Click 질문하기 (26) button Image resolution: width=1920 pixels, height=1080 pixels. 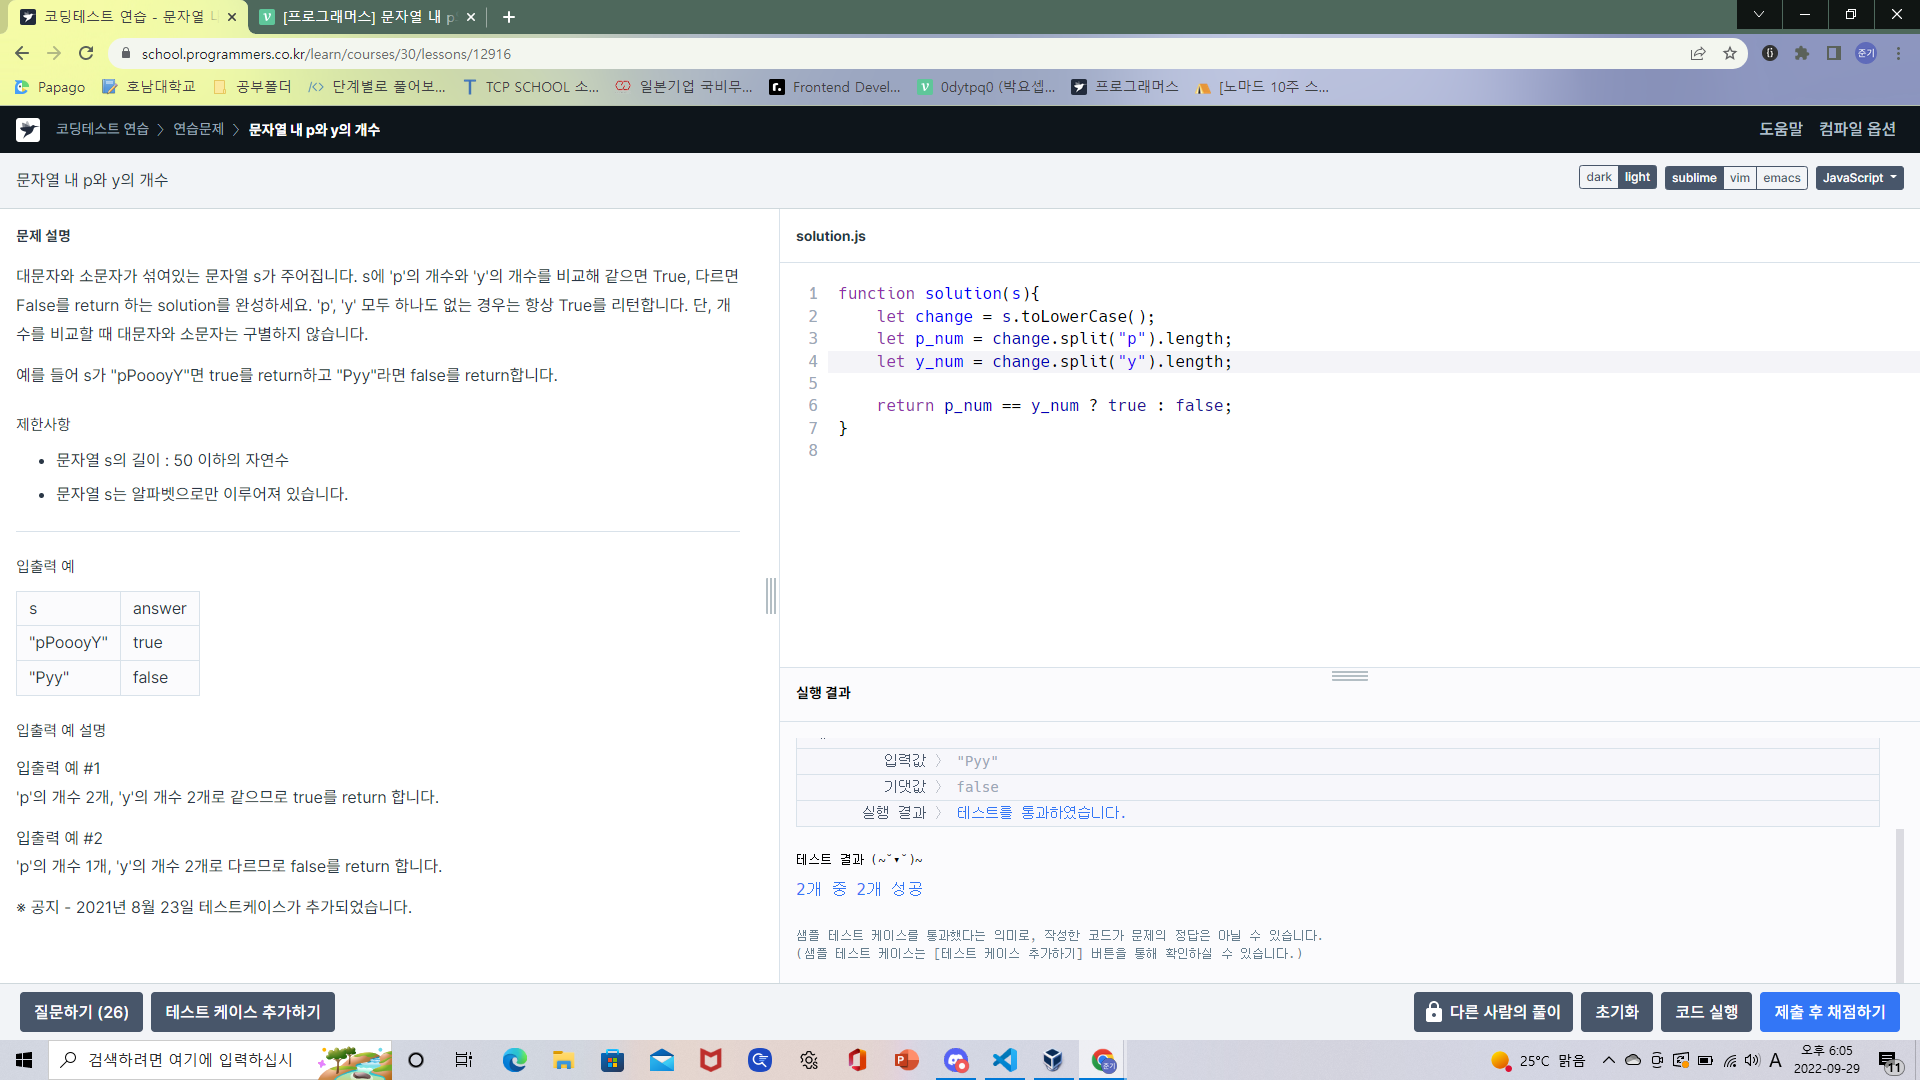click(81, 1012)
